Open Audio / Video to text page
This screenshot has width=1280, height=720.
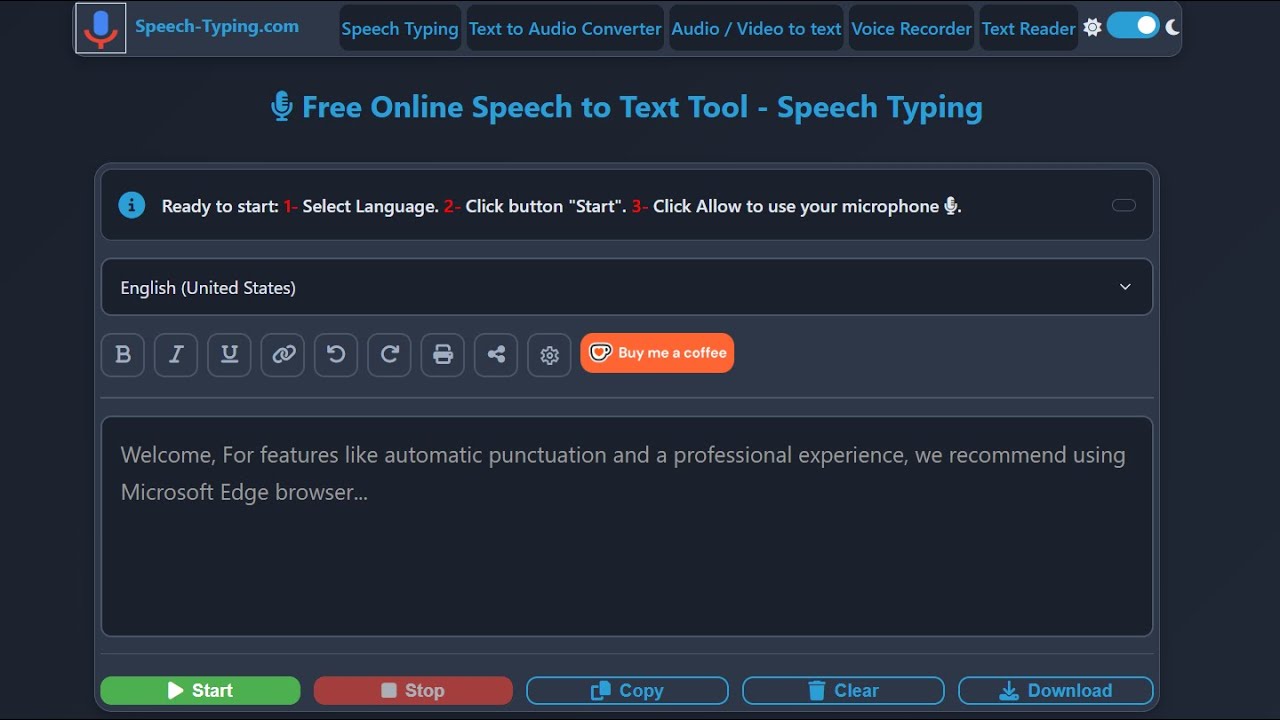[x=756, y=28]
